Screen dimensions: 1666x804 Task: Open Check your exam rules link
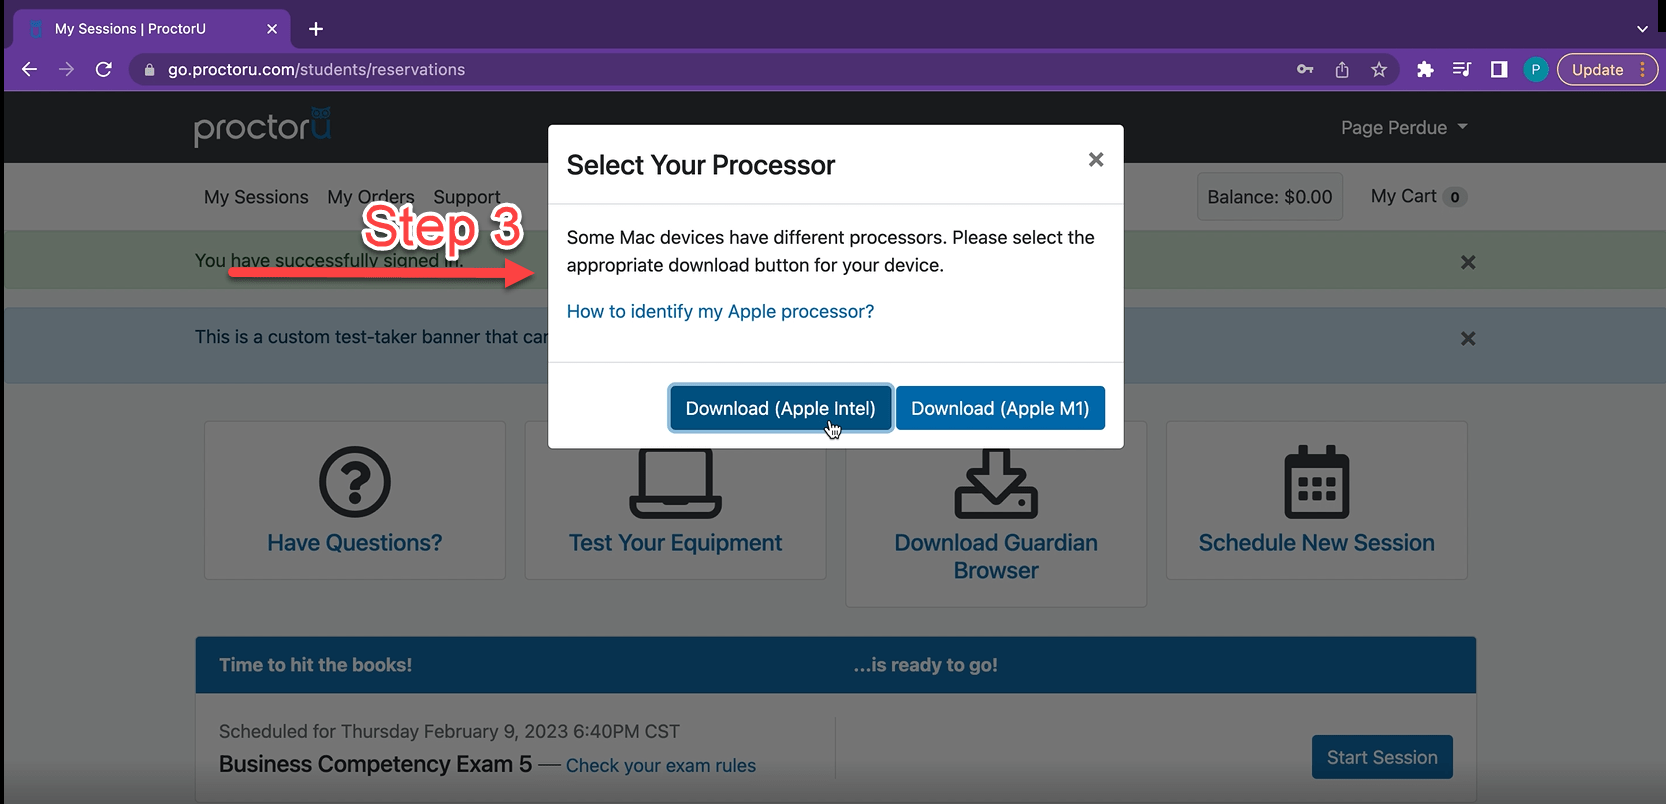coord(661,766)
